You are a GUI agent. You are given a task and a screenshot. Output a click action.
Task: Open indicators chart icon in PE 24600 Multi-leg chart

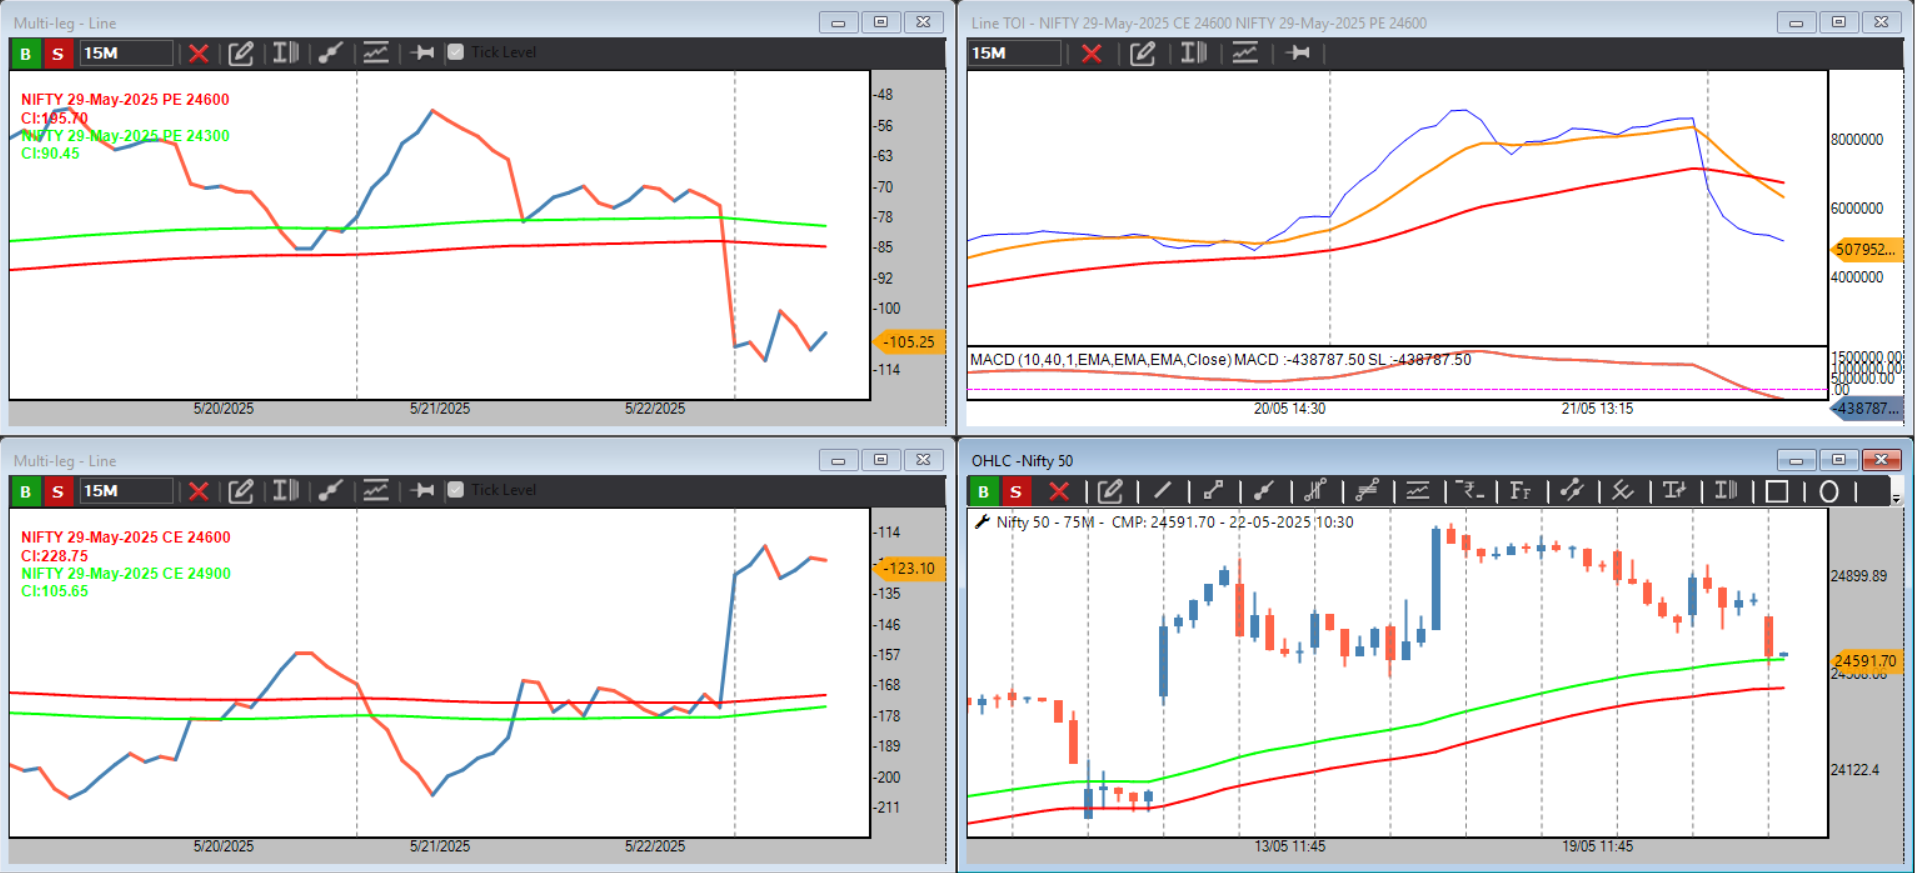click(x=376, y=52)
